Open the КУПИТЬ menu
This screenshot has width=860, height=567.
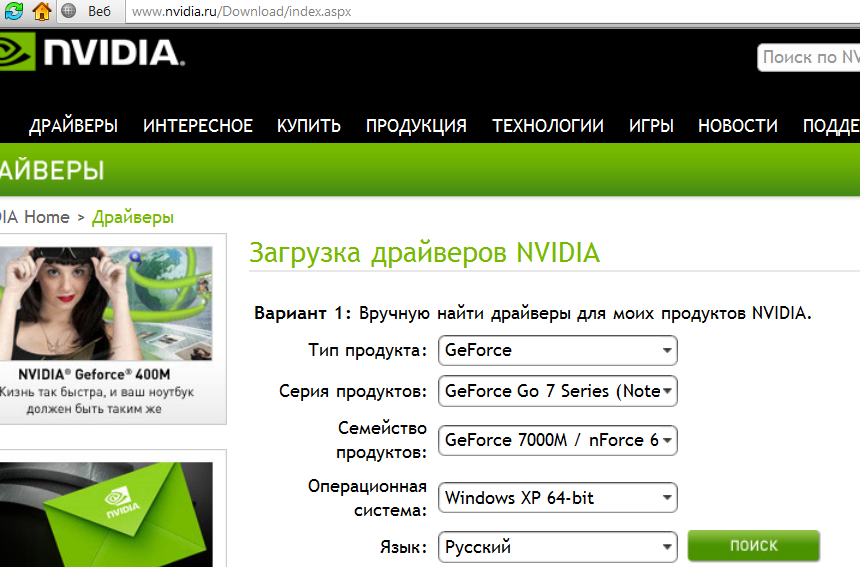click(309, 126)
